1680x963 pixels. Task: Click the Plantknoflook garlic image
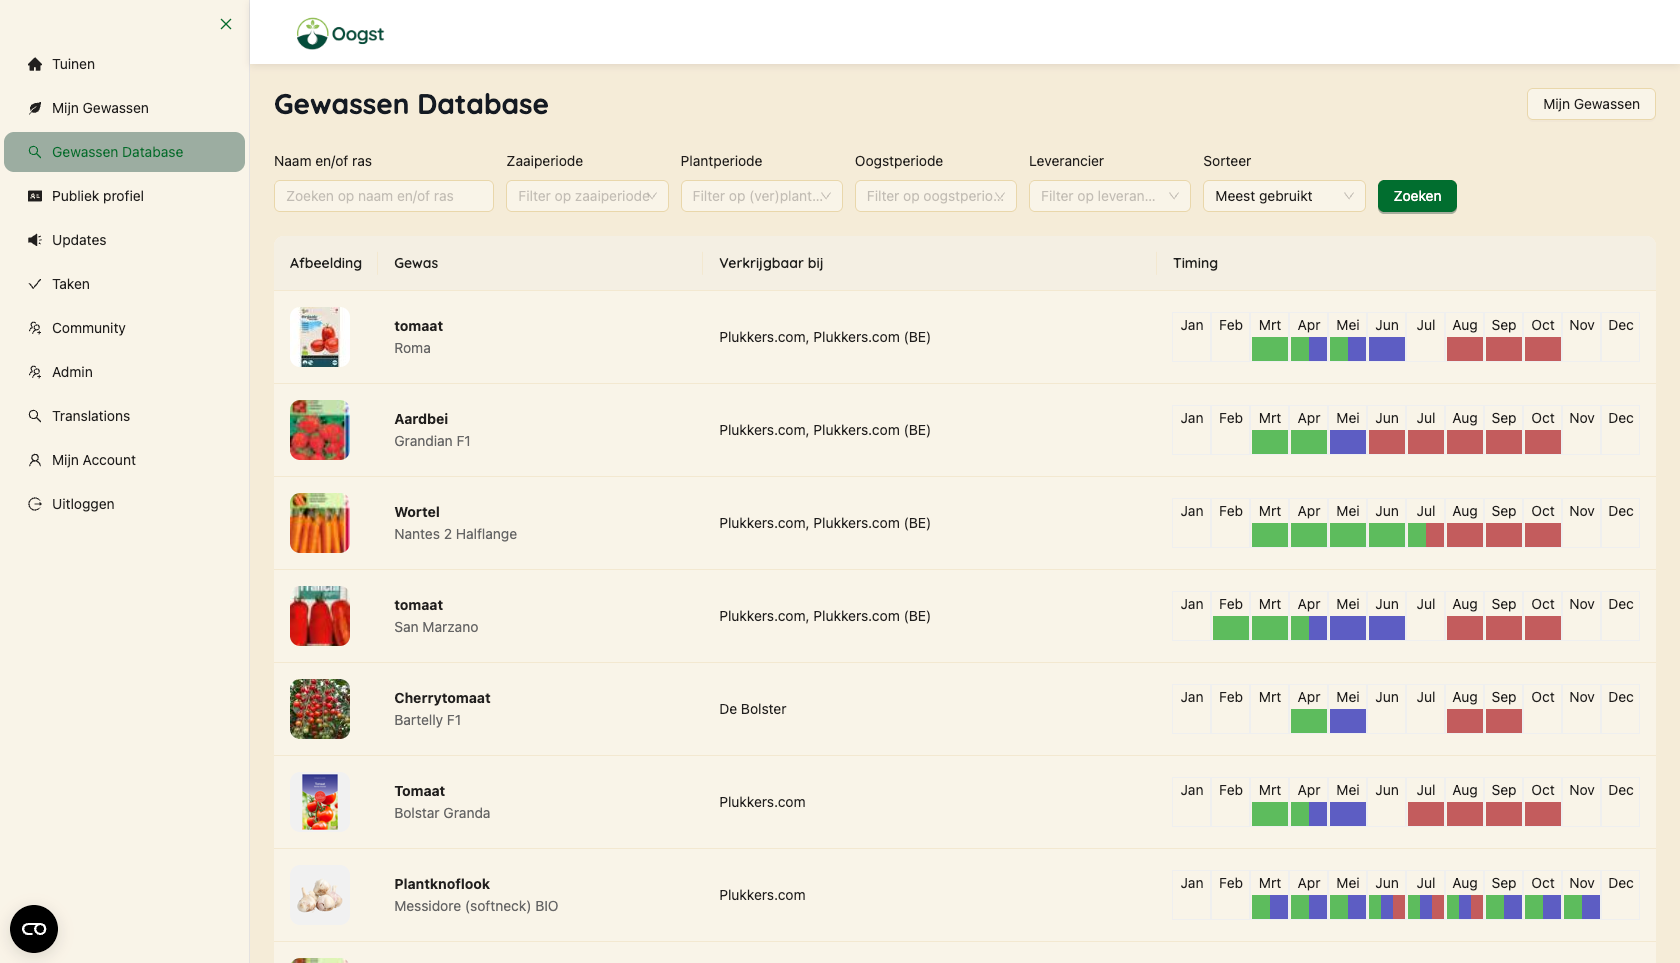(x=320, y=895)
